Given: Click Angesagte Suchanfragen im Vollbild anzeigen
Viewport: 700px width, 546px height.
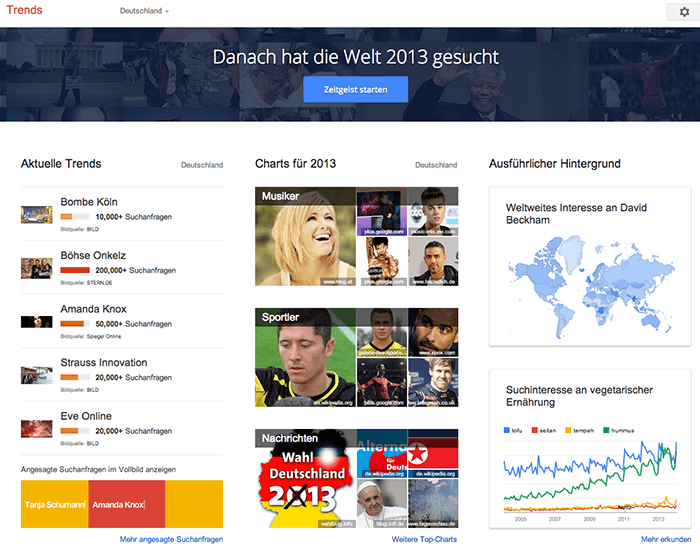Looking at the screenshot, I should [98, 469].
